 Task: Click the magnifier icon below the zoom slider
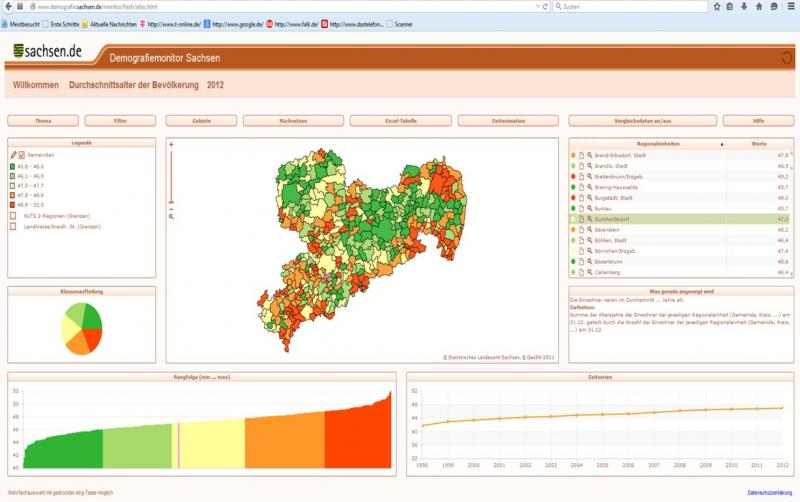(171, 216)
